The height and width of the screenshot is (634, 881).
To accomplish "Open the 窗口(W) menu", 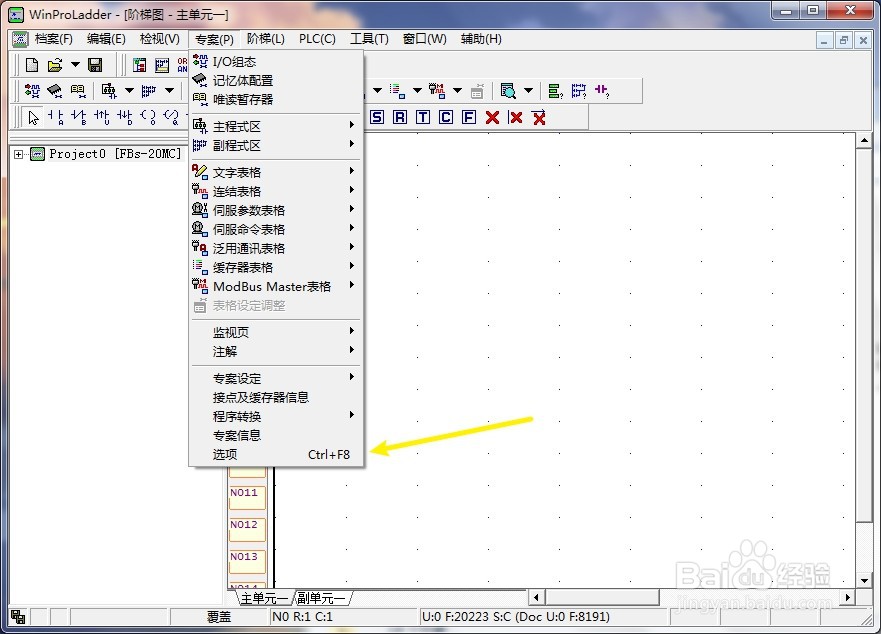I will [425, 39].
